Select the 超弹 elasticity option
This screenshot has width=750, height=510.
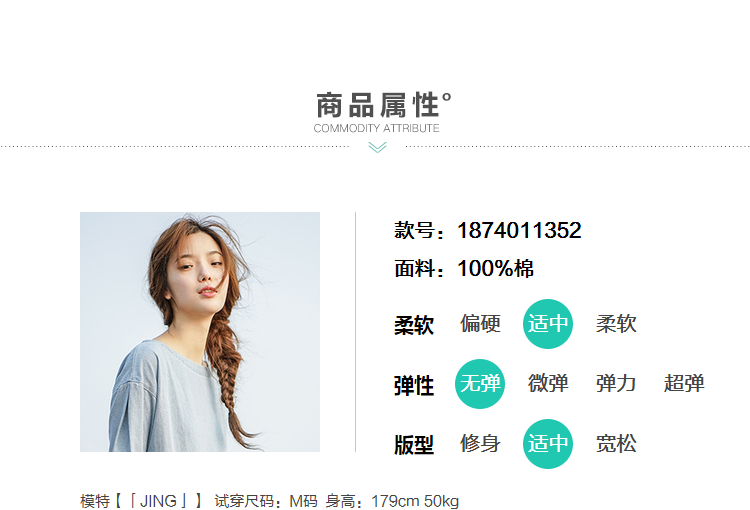pos(684,384)
